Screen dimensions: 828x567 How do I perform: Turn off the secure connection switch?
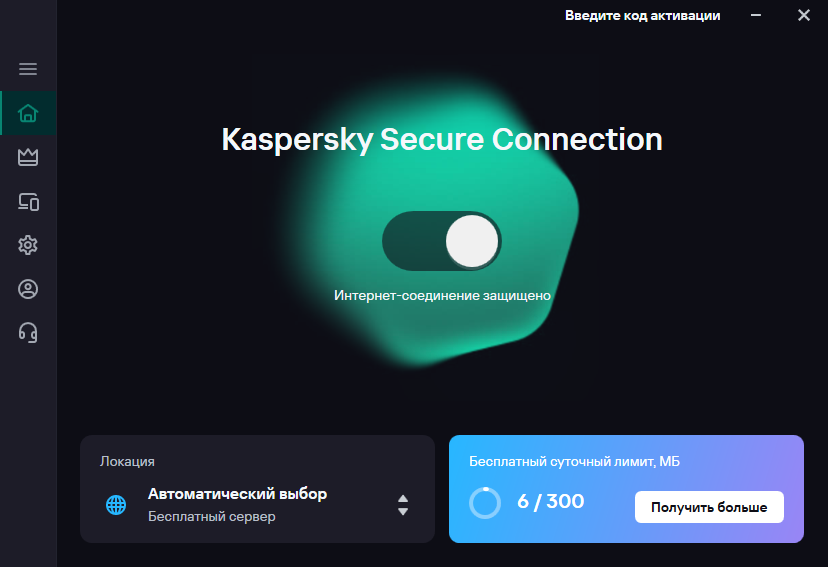click(442, 241)
